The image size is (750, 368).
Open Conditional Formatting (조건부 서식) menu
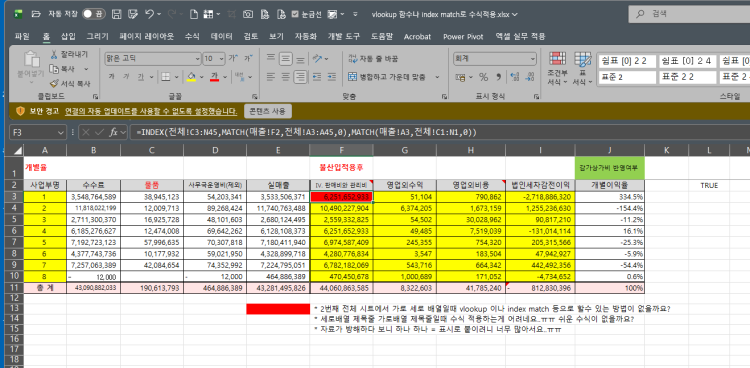[x=557, y=69]
